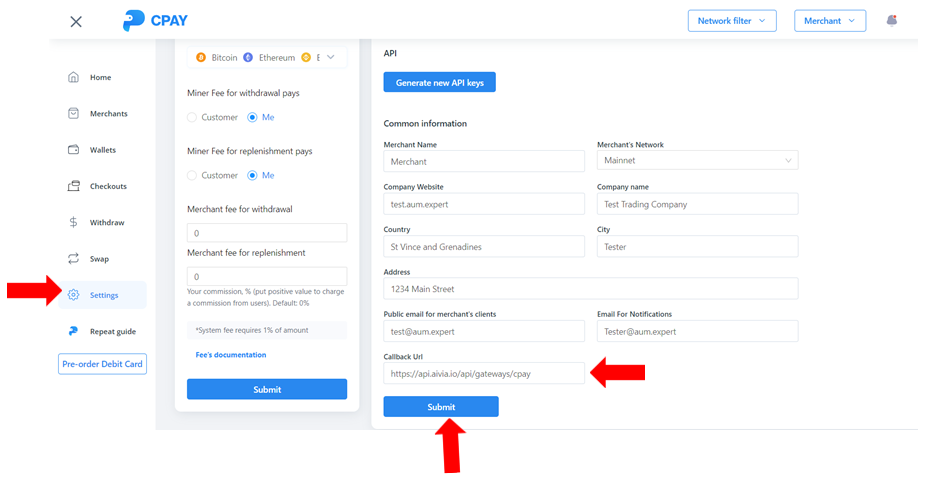Click the Callback Url input field
Viewport: 936px width, 494px height.
pos(484,373)
